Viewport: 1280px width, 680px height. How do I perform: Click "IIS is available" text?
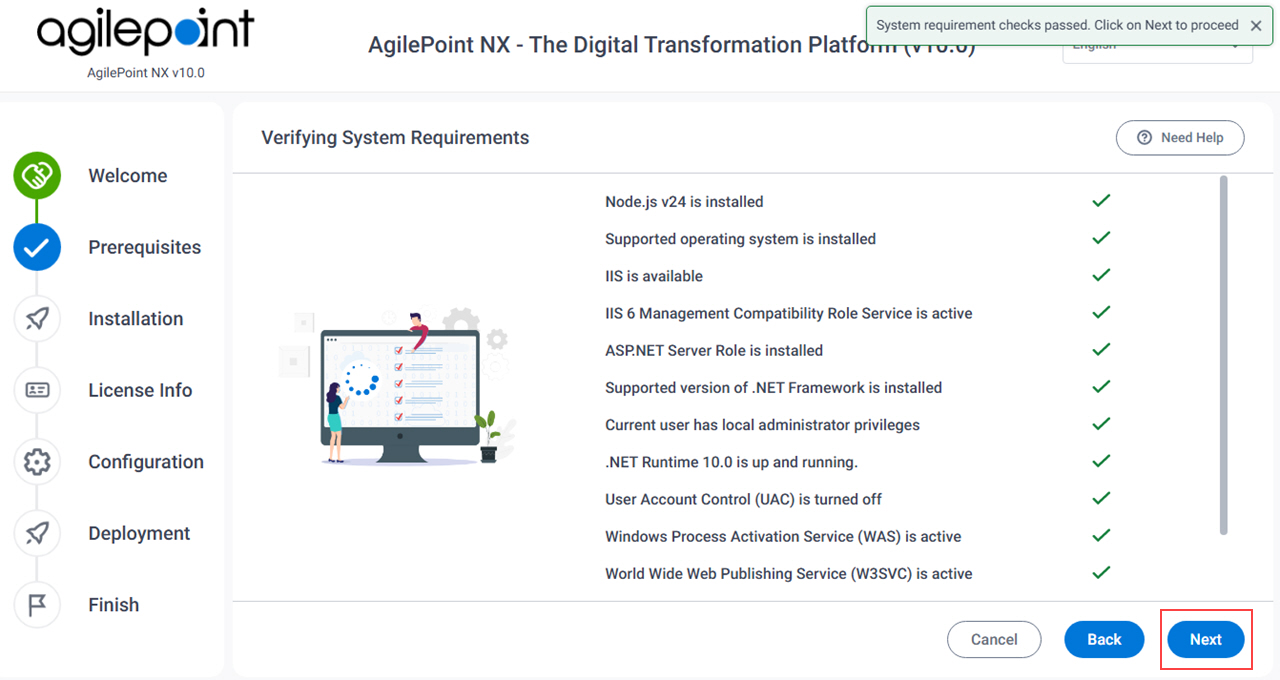[654, 276]
